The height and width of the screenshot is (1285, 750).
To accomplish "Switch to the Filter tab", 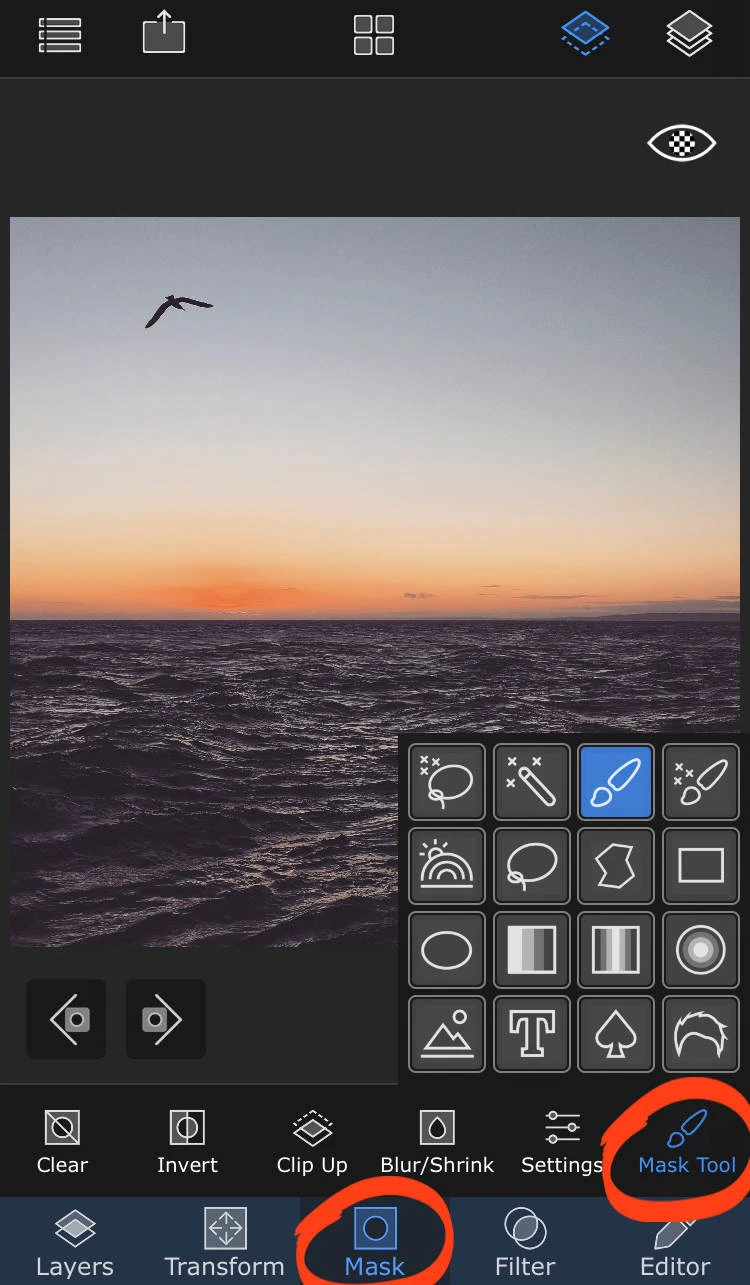I will (525, 1243).
